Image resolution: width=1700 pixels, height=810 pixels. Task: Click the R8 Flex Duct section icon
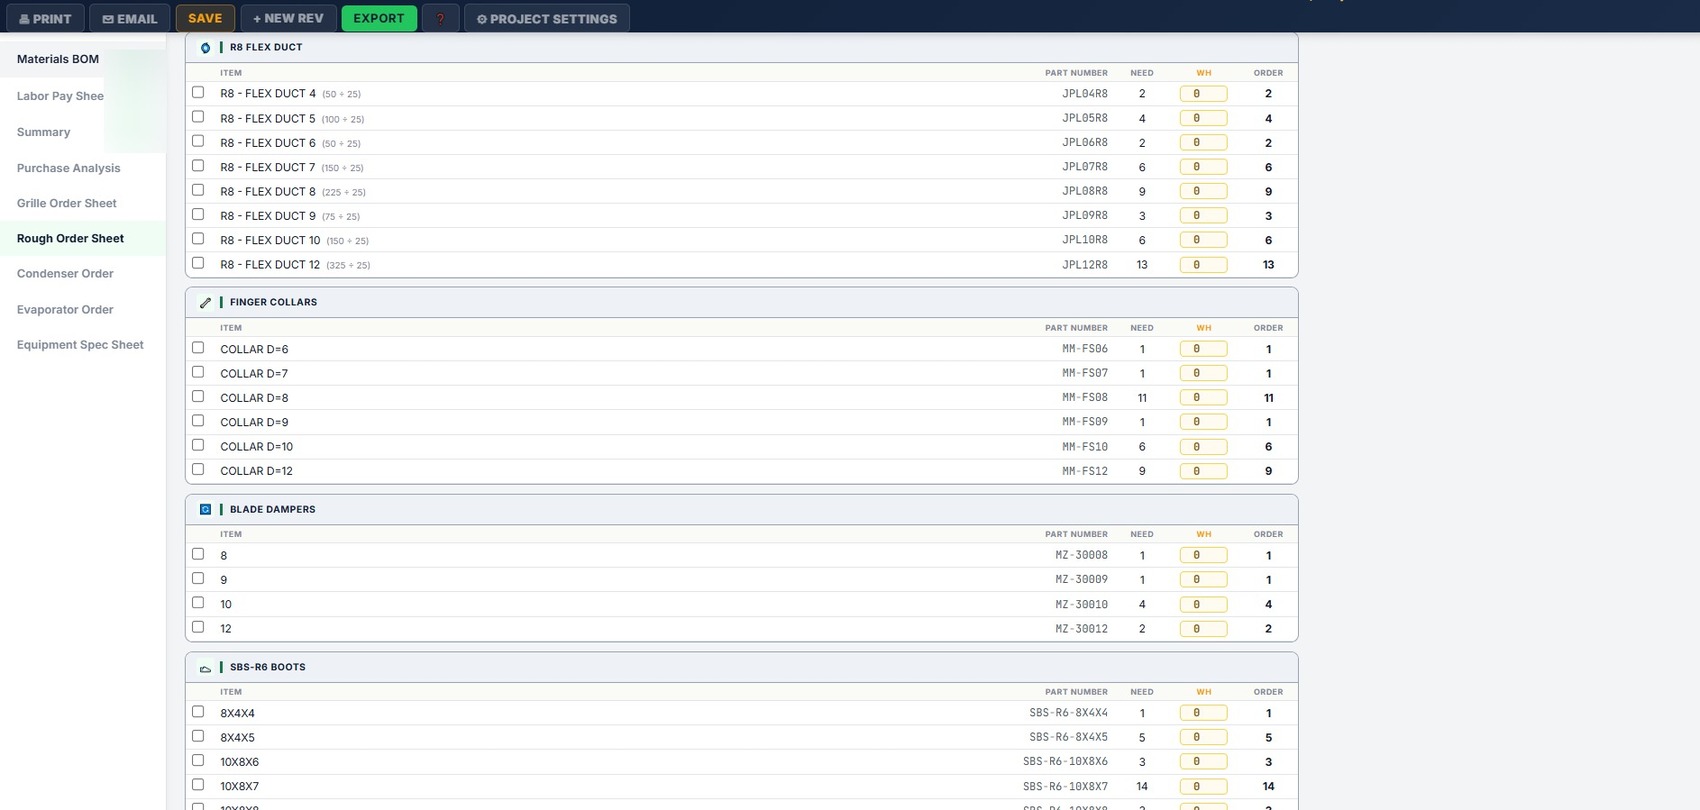205,48
